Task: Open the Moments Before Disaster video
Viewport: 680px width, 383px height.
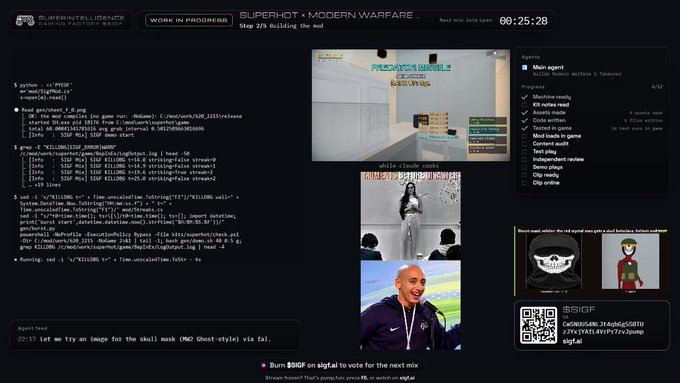Action: 411,216
